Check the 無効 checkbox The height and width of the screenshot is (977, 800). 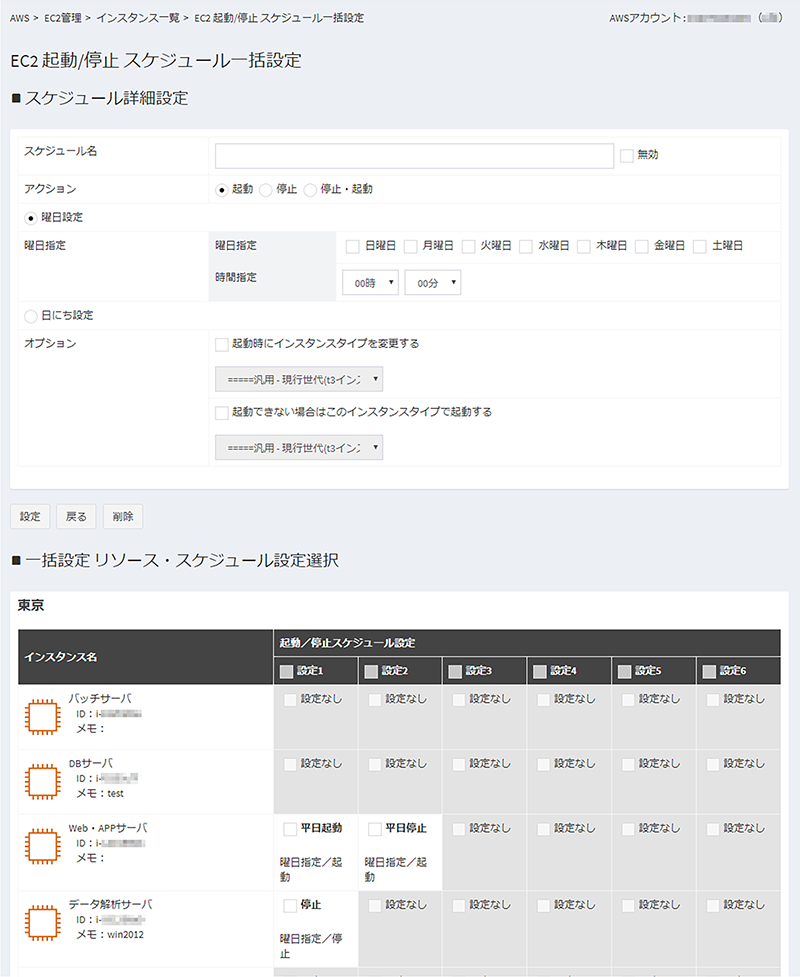click(627, 156)
